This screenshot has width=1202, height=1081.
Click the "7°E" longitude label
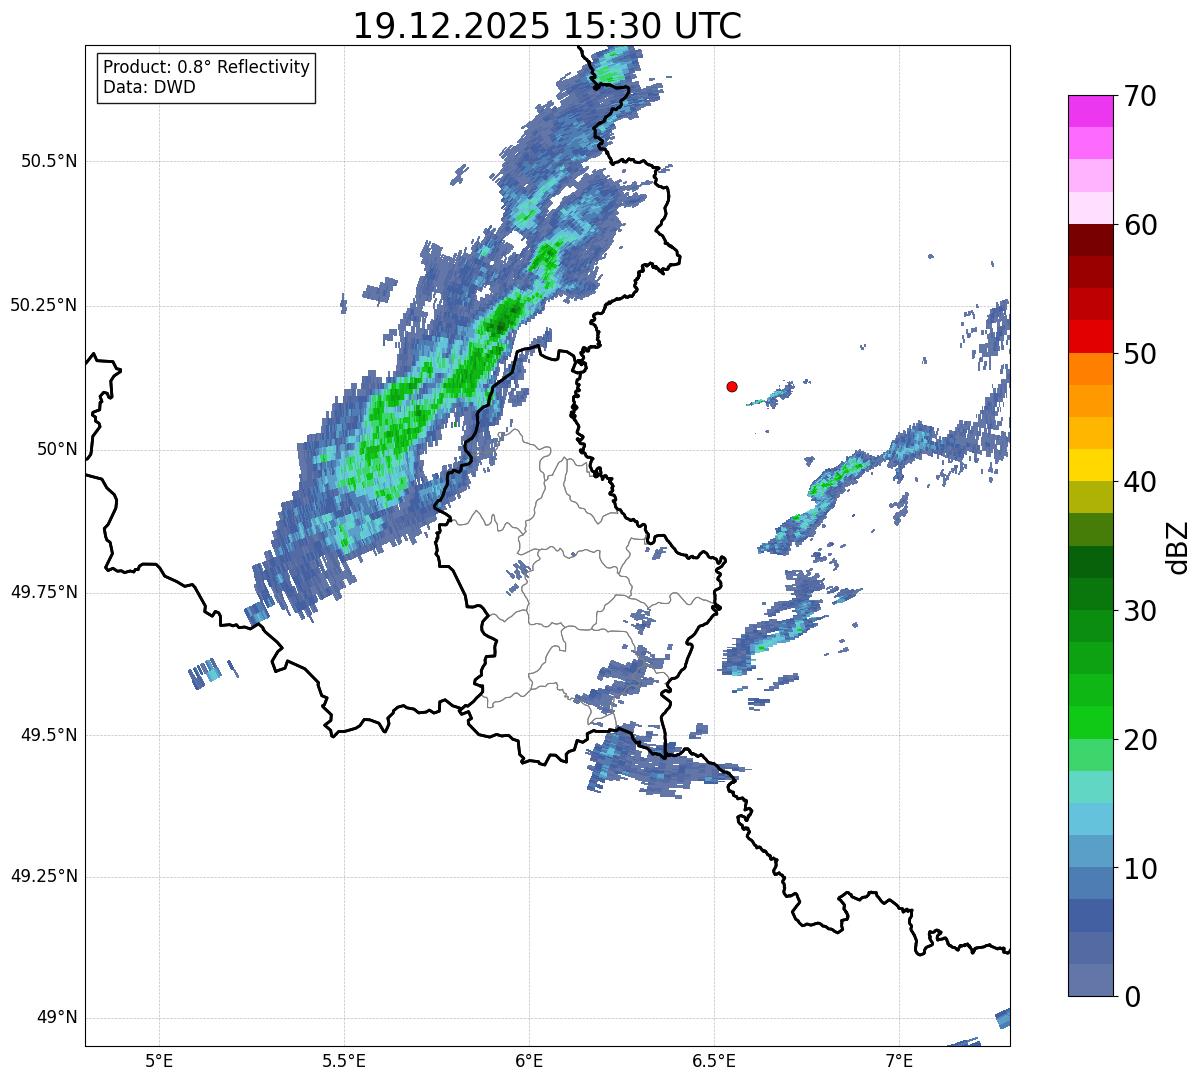click(x=899, y=1061)
